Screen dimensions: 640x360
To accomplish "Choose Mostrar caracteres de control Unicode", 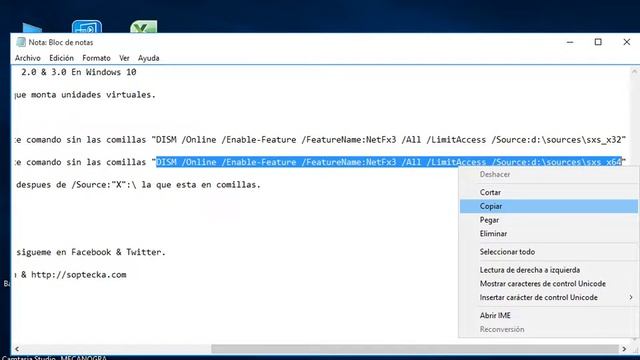I will [549, 284].
